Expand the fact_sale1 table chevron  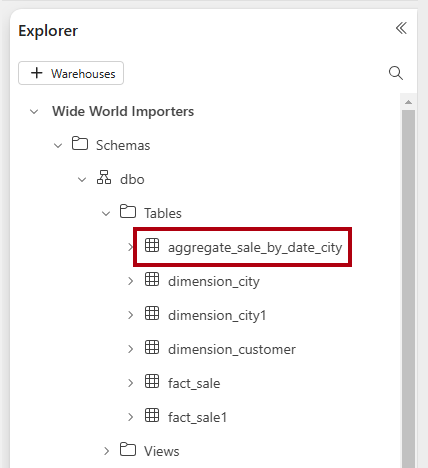coord(130,417)
